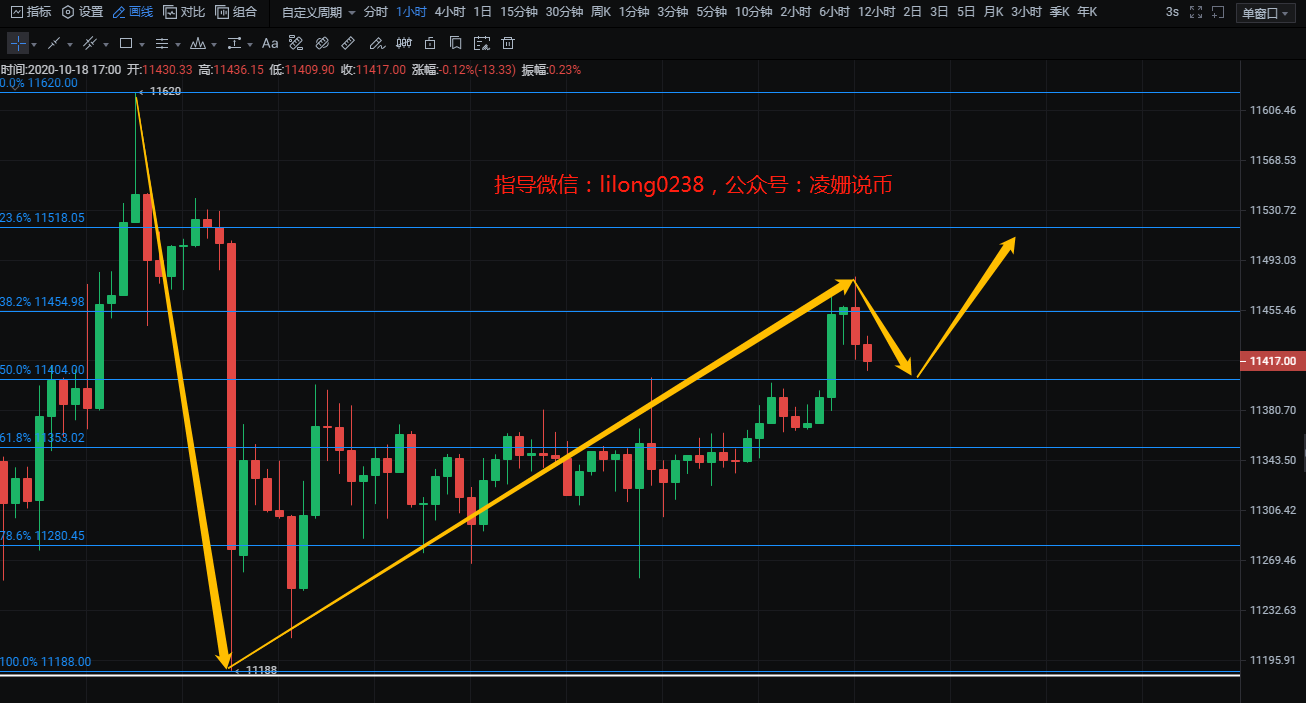The height and width of the screenshot is (703, 1306).
Task: Toggle the 组合 combination view
Action: point(236,12)
